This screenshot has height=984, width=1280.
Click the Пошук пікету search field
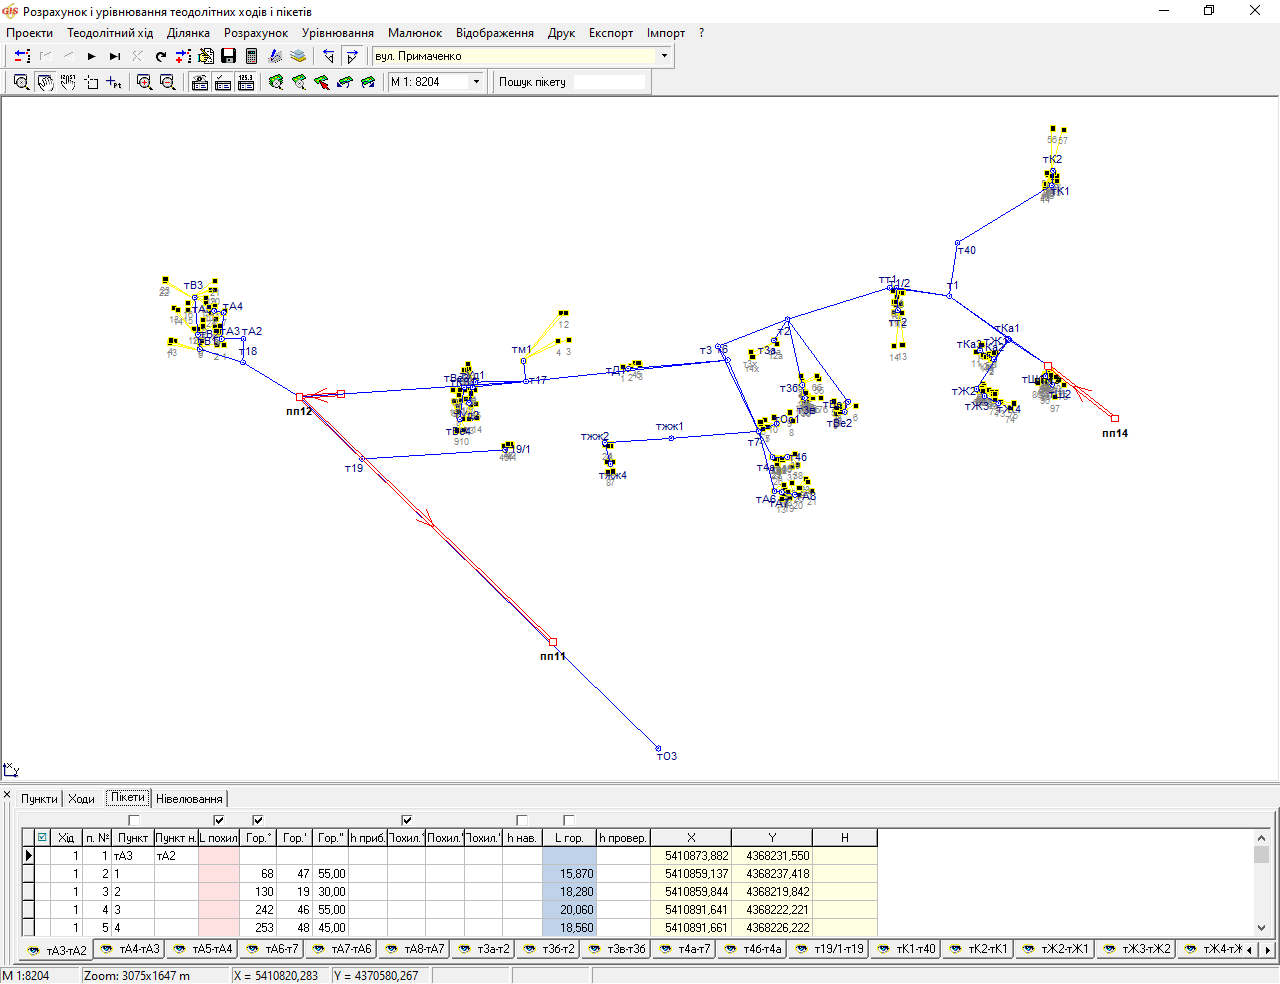click(x=609, y=82)
